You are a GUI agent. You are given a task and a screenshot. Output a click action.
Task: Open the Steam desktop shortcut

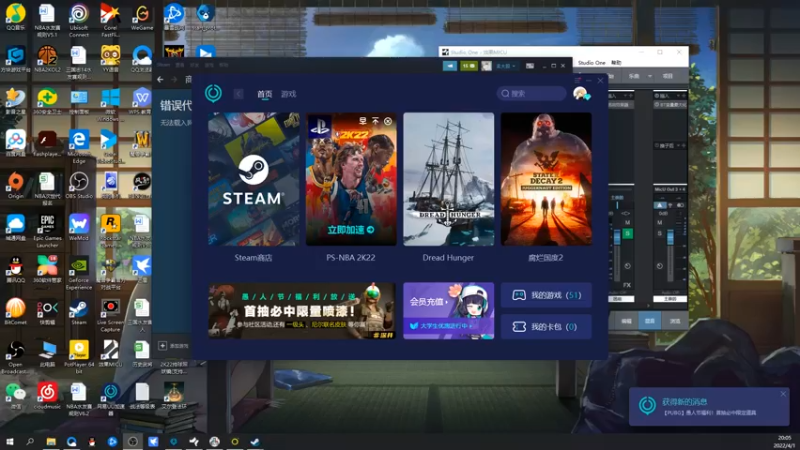[x=79, y=312]
